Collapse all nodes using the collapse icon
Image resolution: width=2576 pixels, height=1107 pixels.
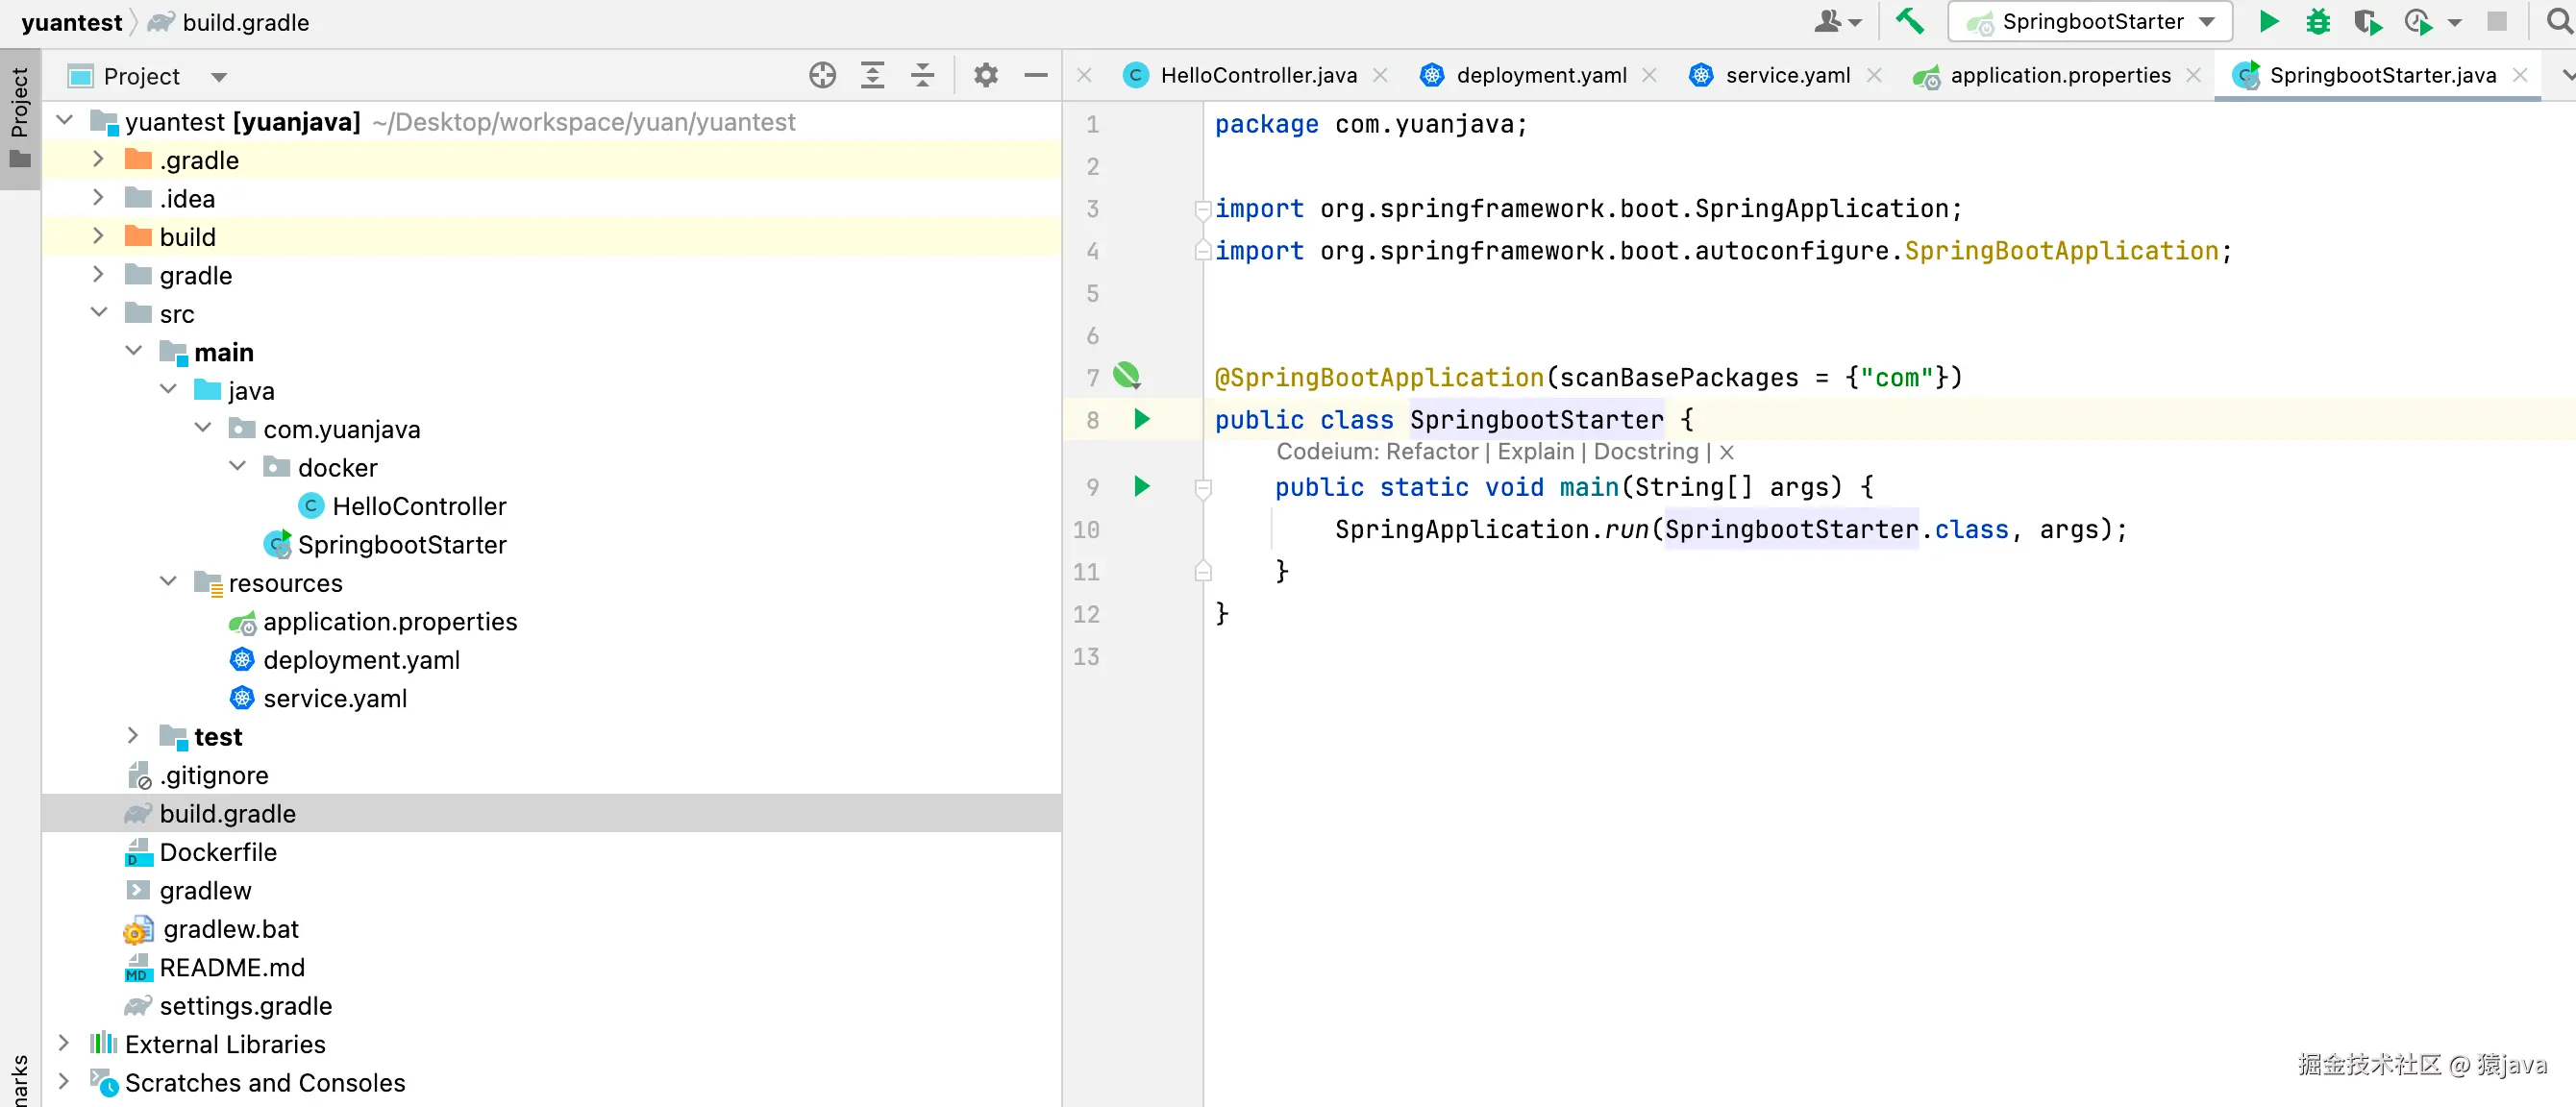[922, 75]
